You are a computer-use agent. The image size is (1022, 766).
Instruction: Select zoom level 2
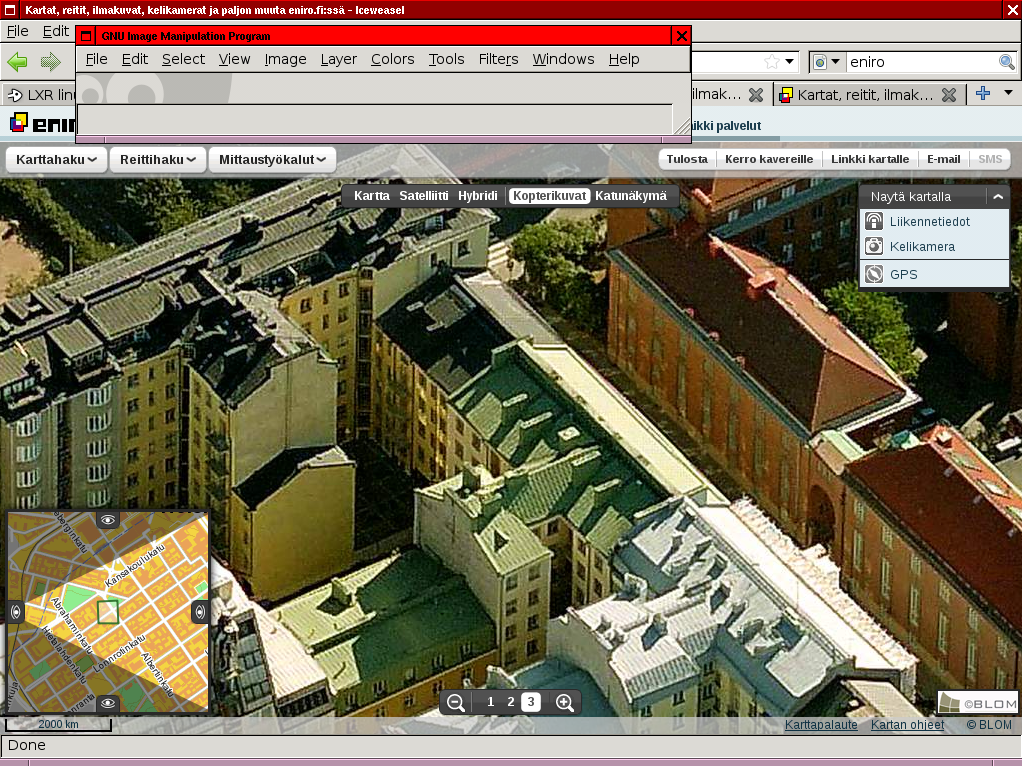511,702
